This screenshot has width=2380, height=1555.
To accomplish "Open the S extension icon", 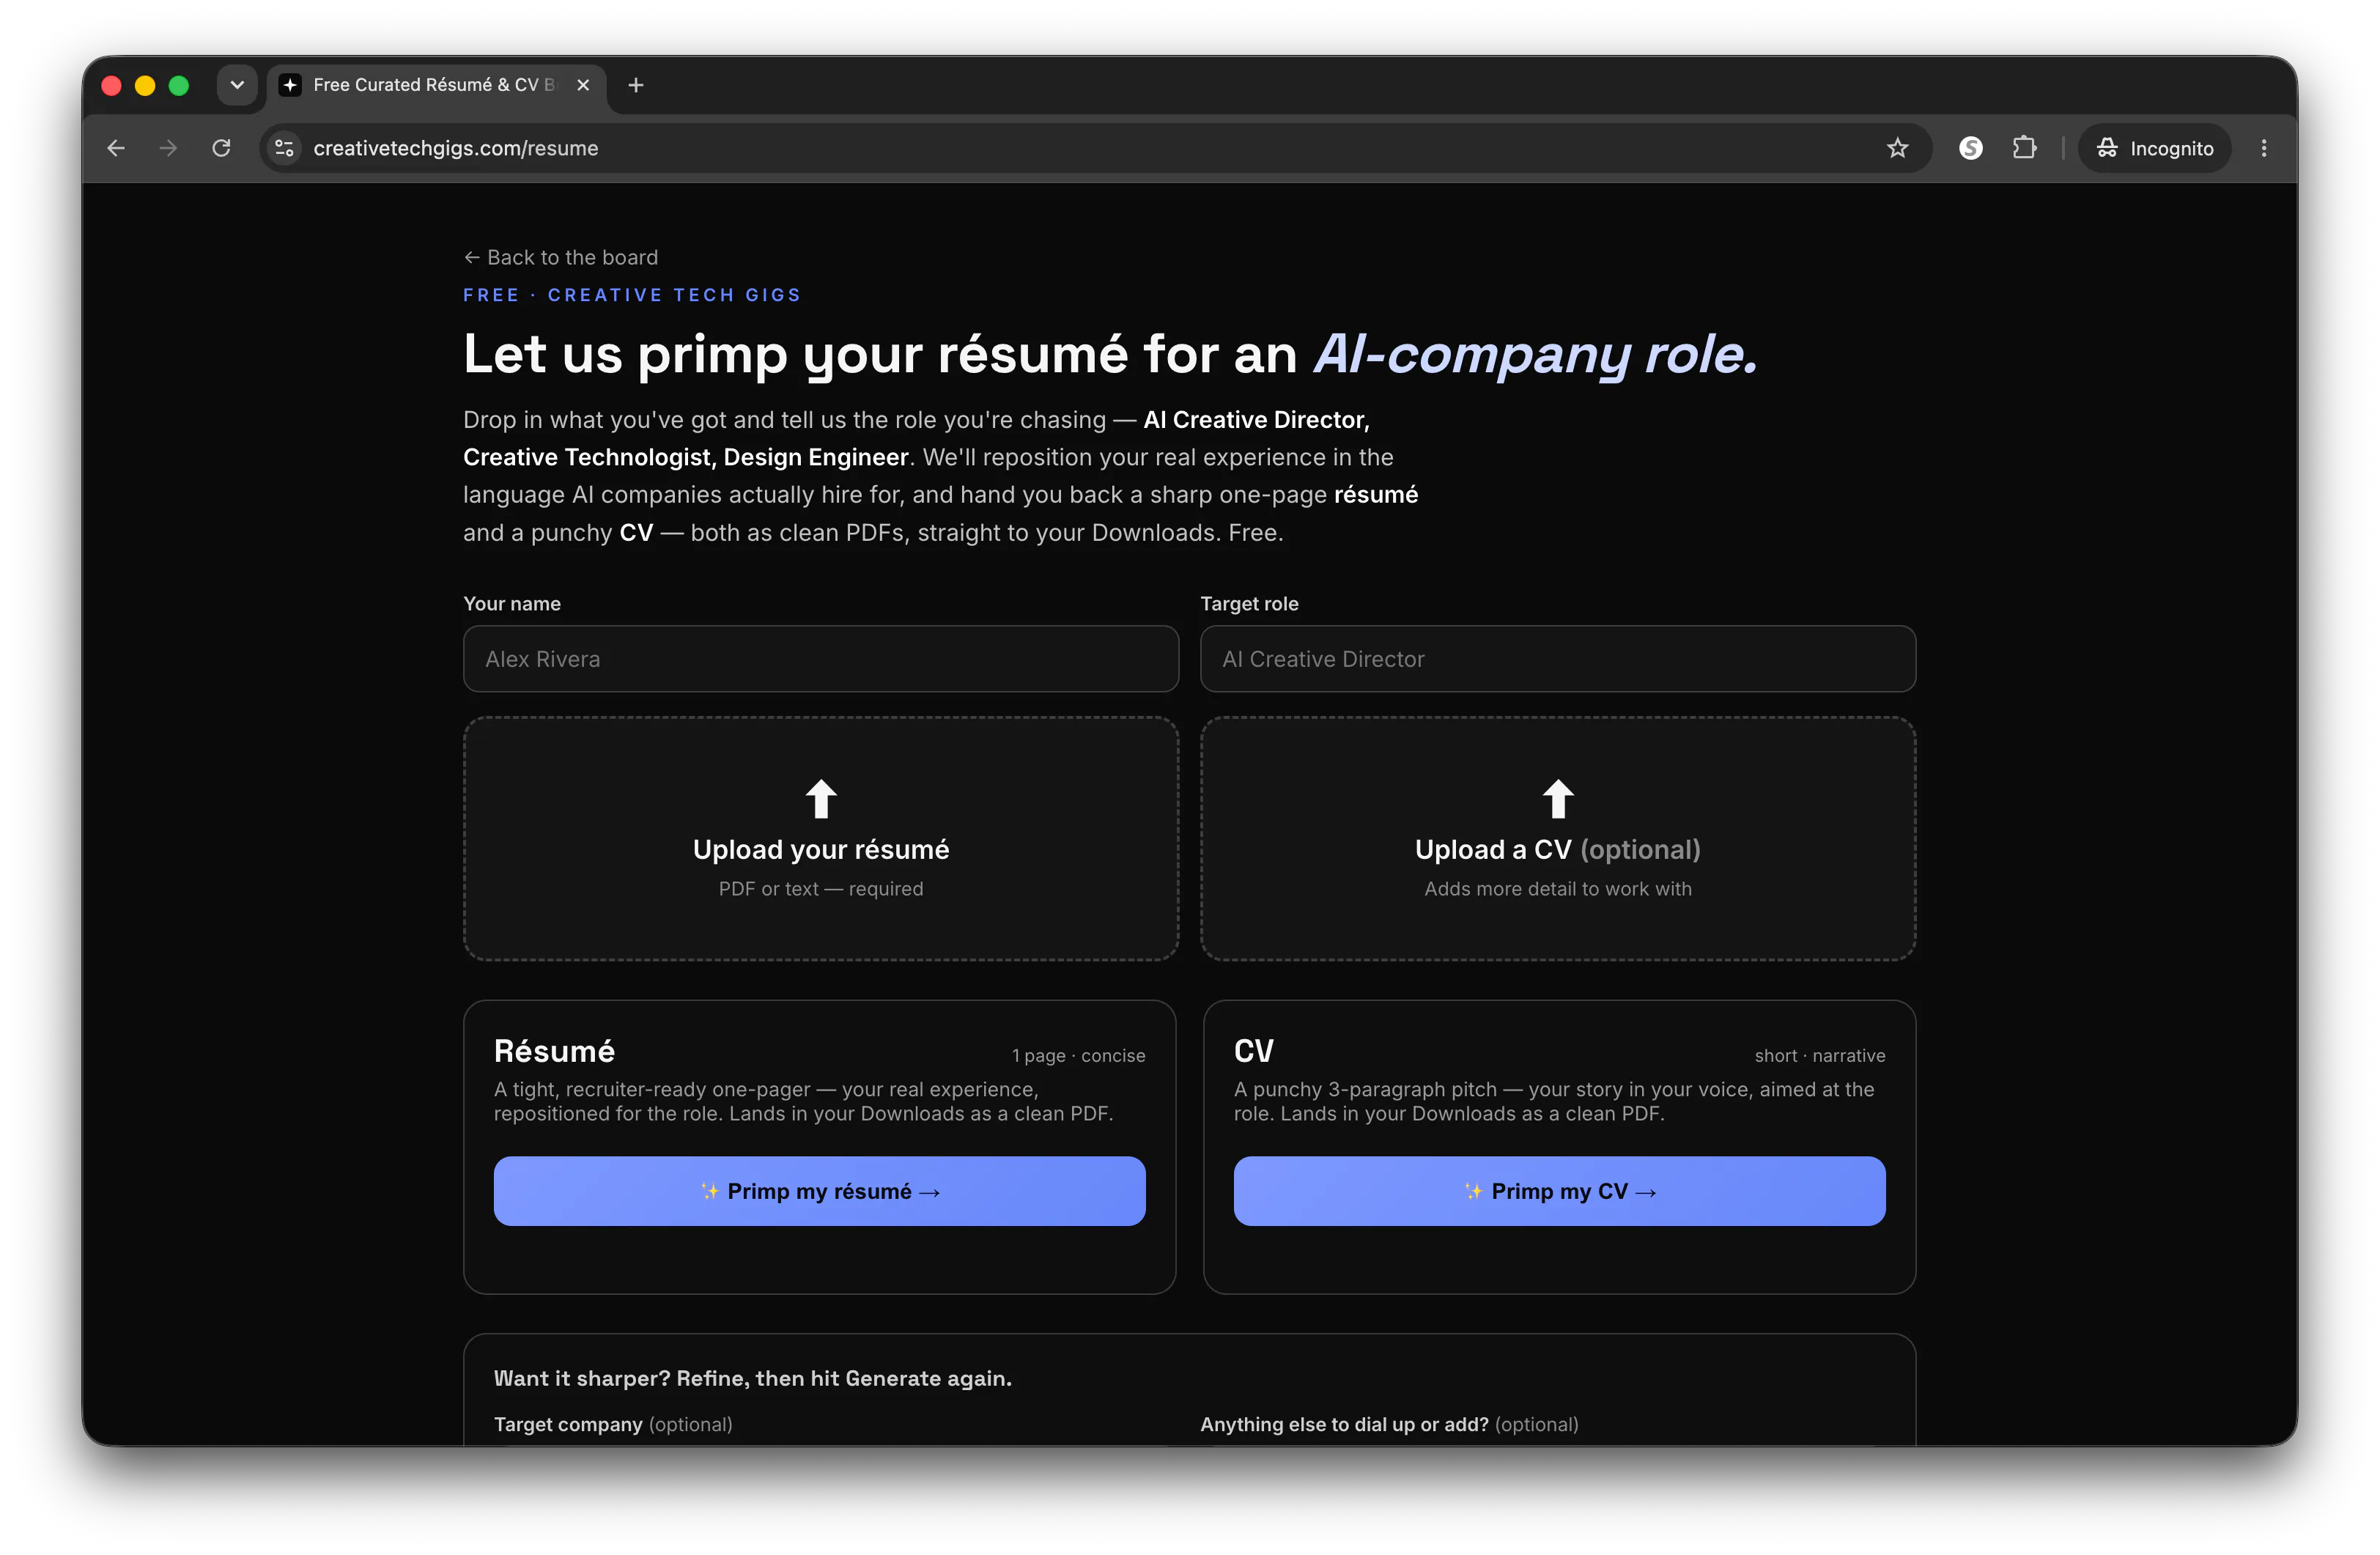I will (x=1970, y=148).
